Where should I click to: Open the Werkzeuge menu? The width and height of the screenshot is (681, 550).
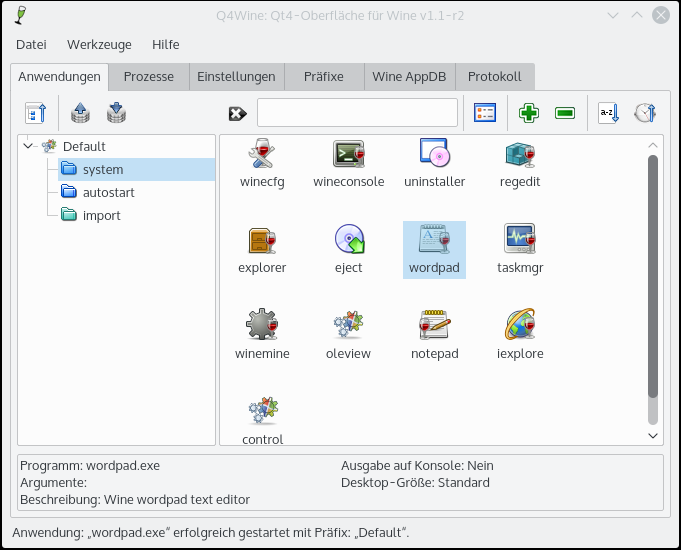pyautogui.click(x=99, y=45)
